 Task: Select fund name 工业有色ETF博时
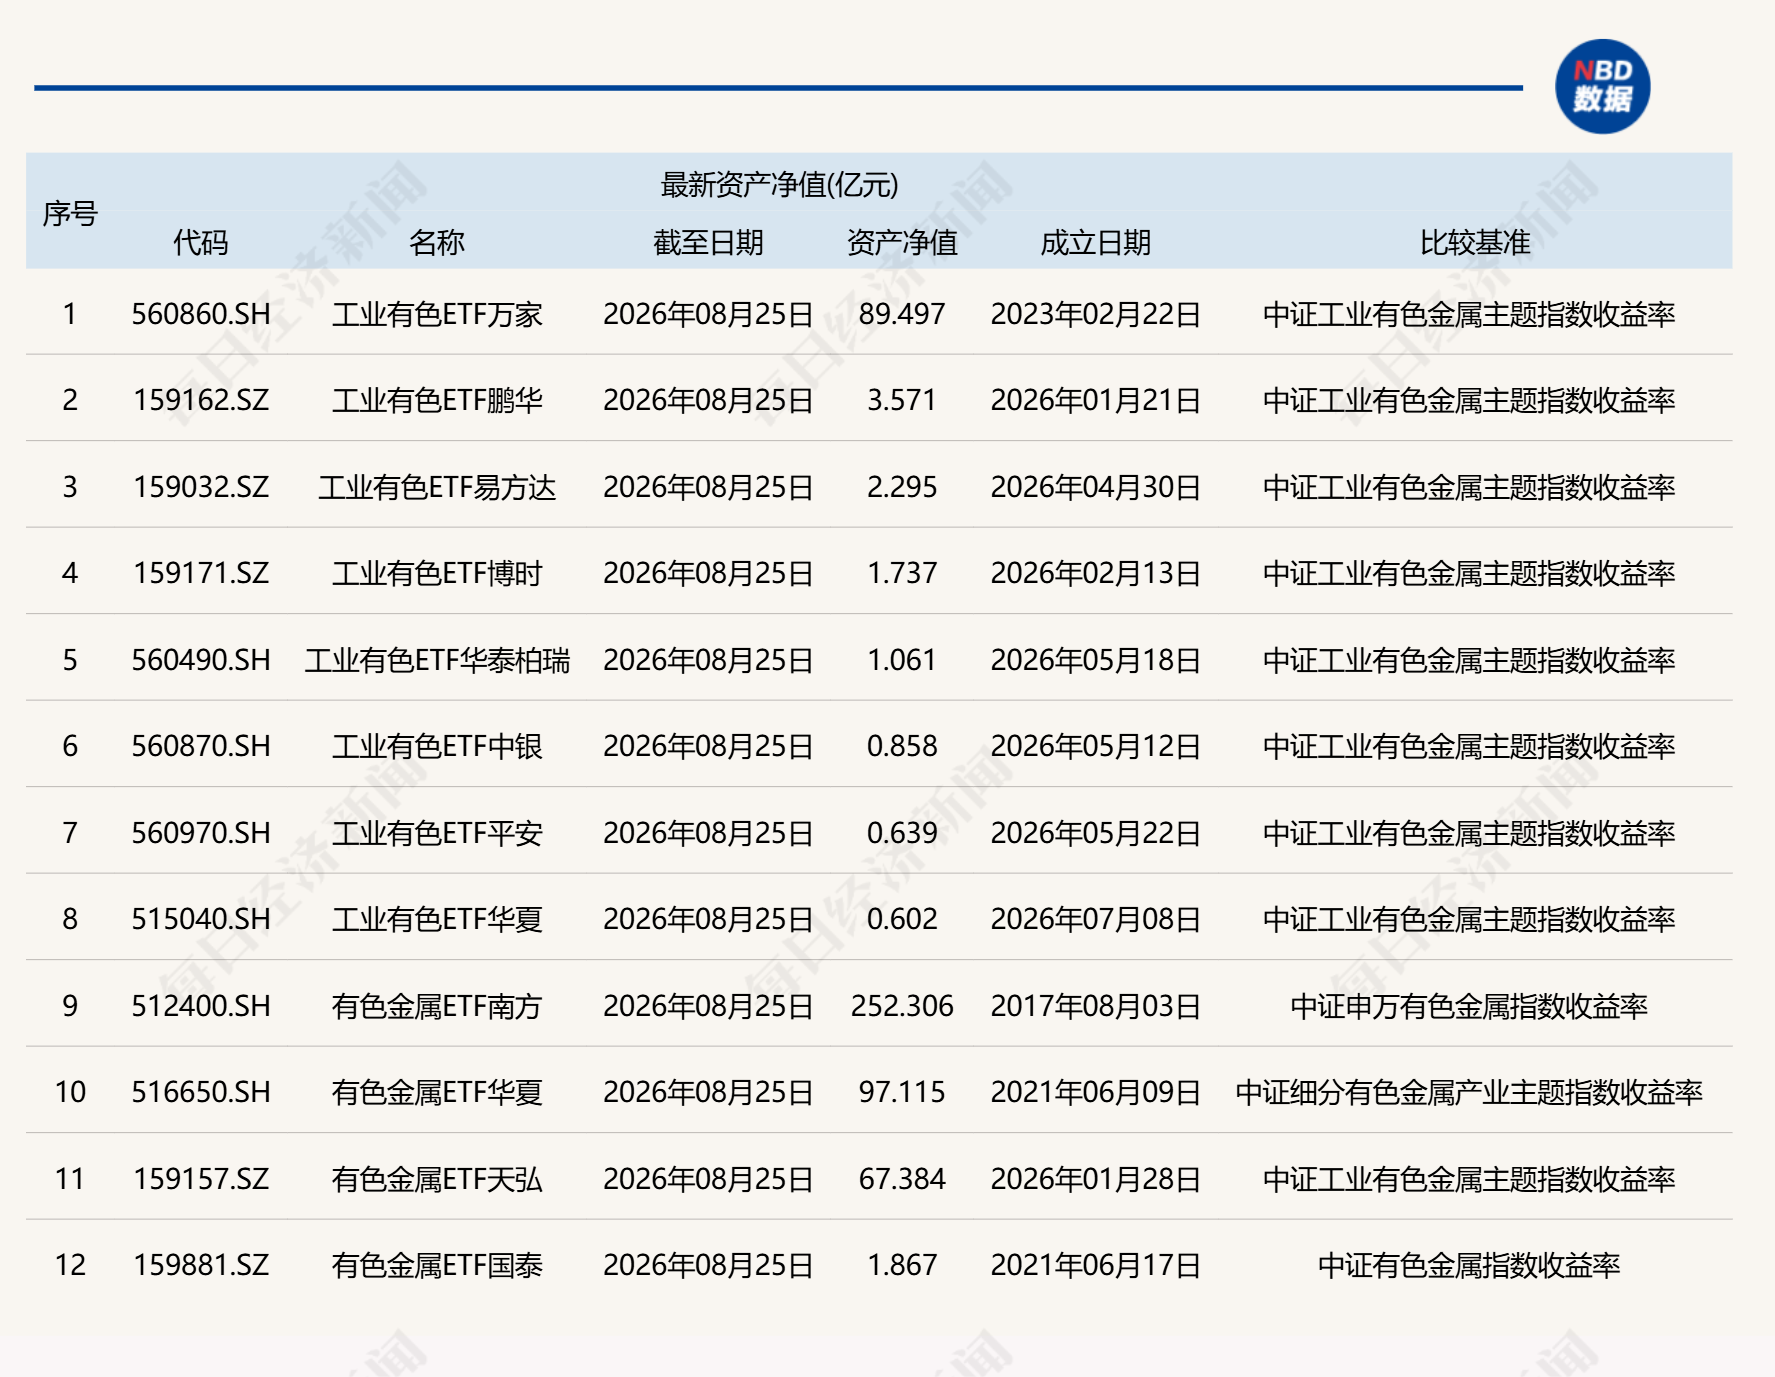point(437,573)
